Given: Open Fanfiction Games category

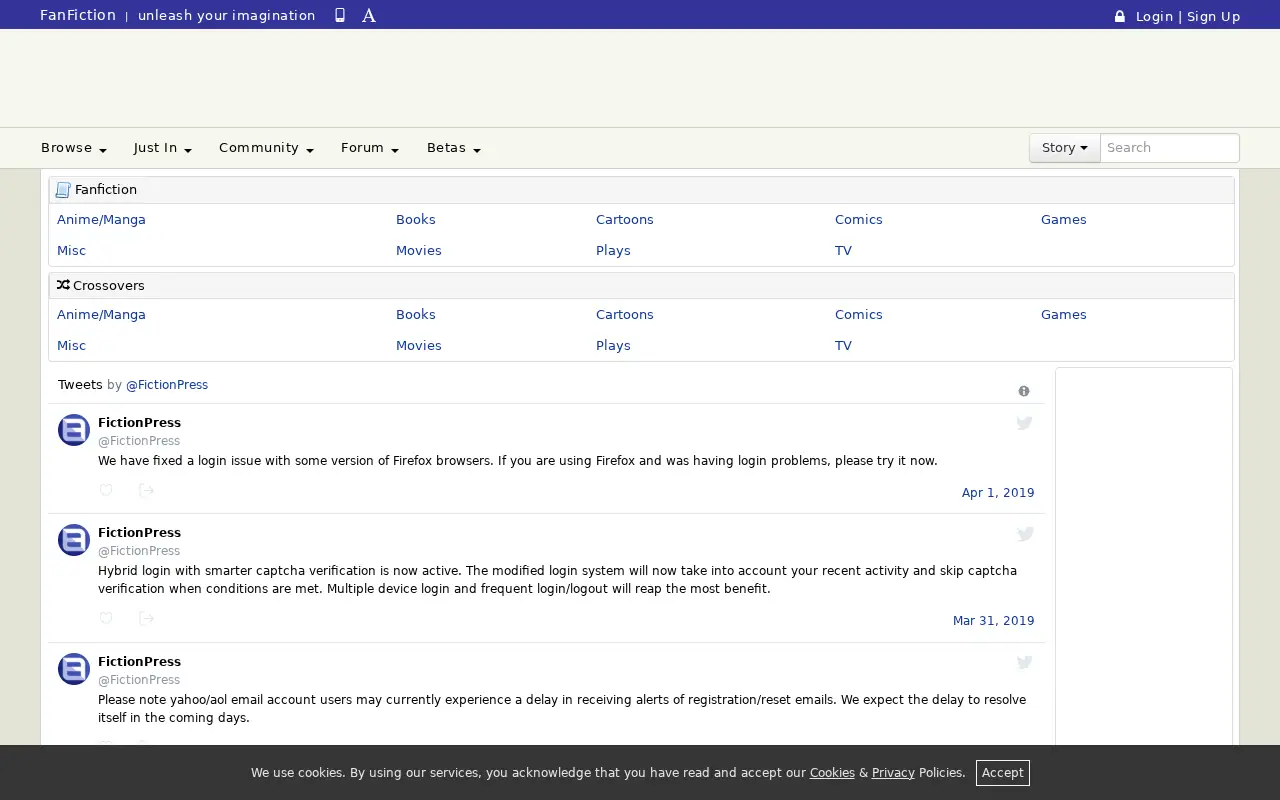Looking at the screenshot, I should (1063, 220).
